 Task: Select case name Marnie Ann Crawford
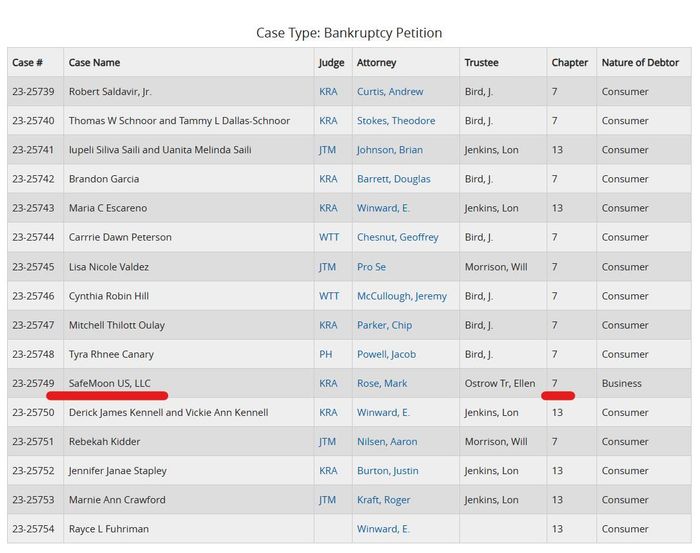(117, 500)
